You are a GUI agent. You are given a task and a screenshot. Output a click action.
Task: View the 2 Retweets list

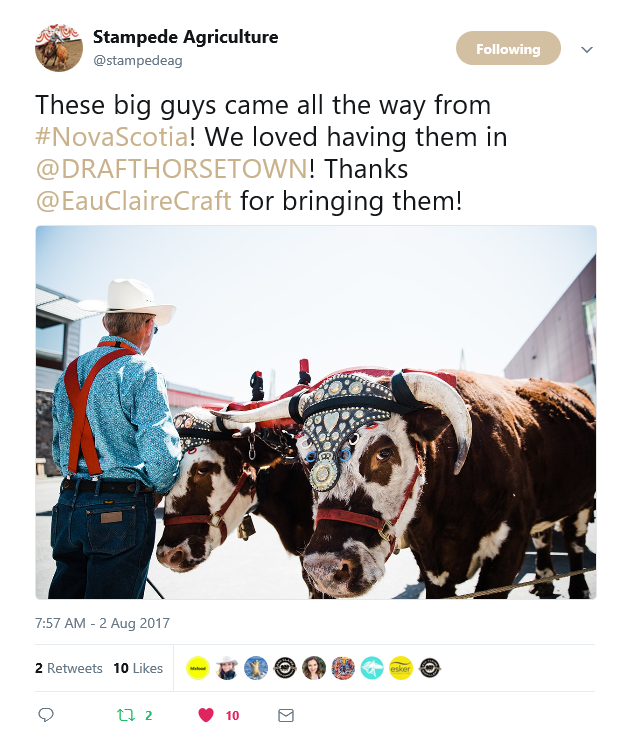pyautogui.click(x=69, y=668)
